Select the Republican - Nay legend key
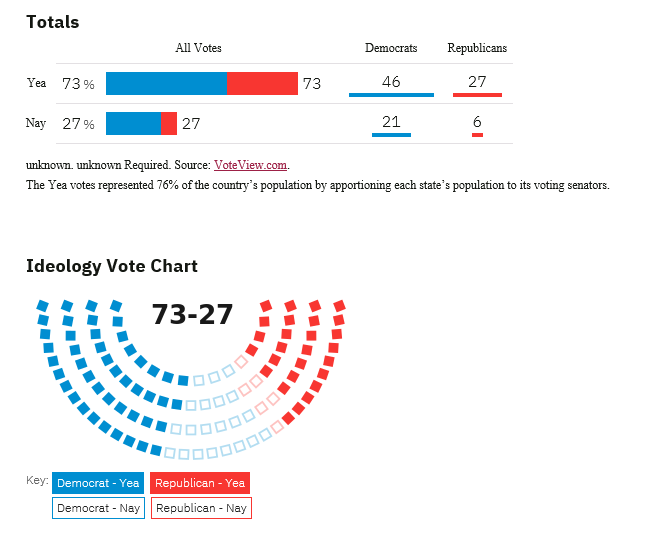 pos(201,508)
